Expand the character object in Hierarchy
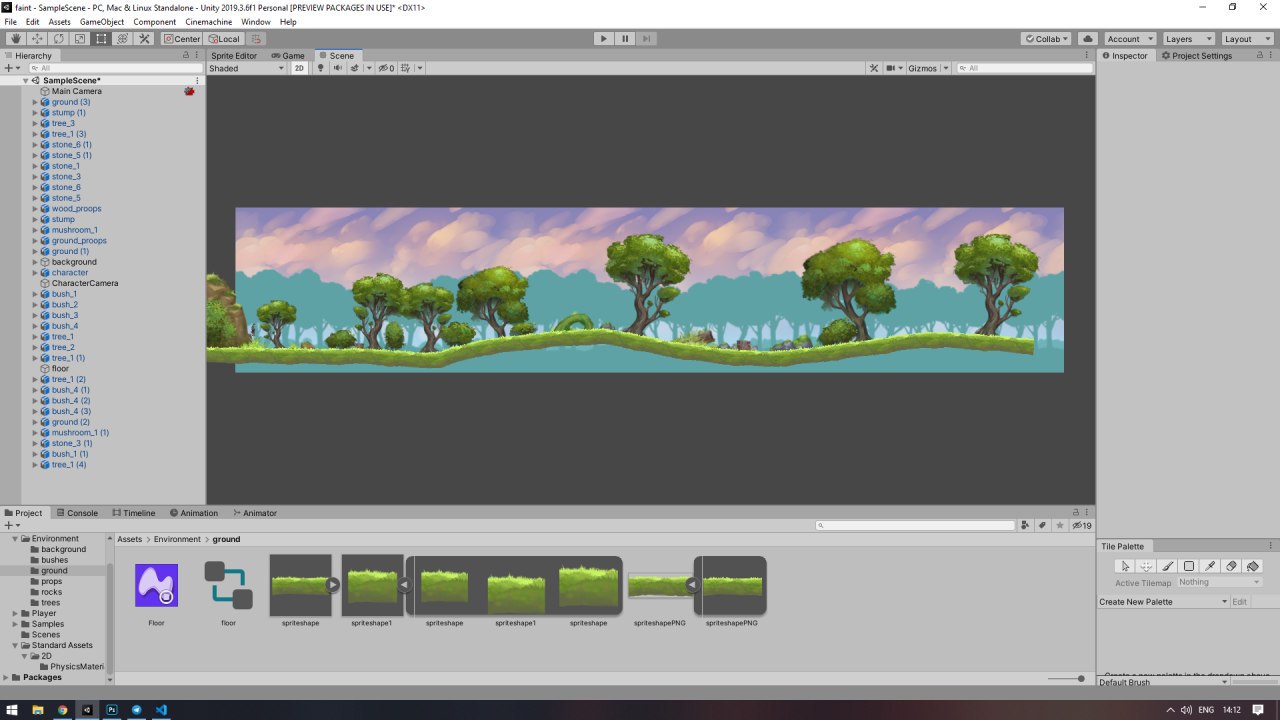This screenshot has height=720, width=1280. pyautogui.click(x=35, y=272)
